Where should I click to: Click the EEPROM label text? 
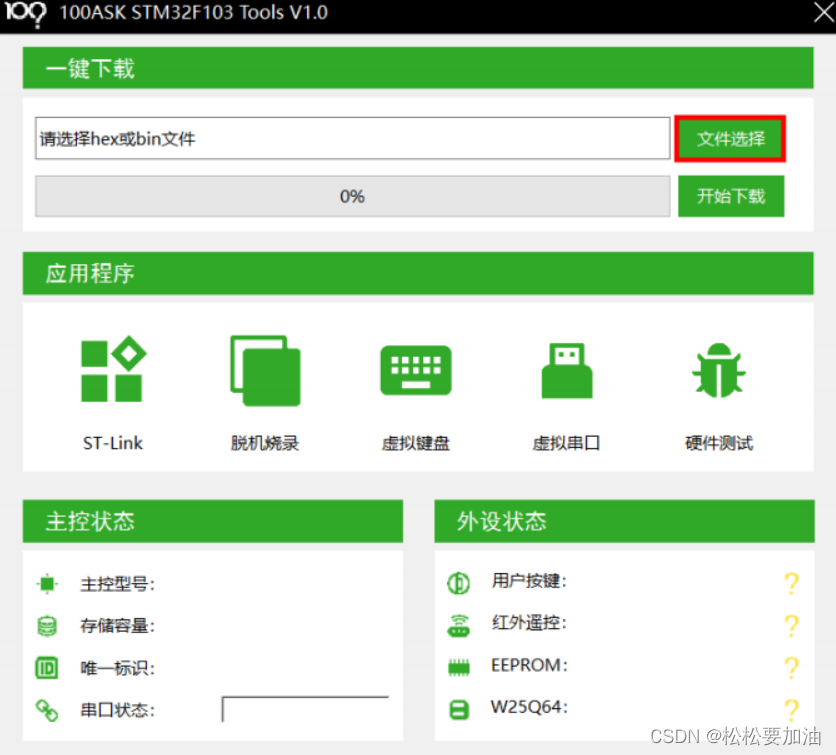529,665
